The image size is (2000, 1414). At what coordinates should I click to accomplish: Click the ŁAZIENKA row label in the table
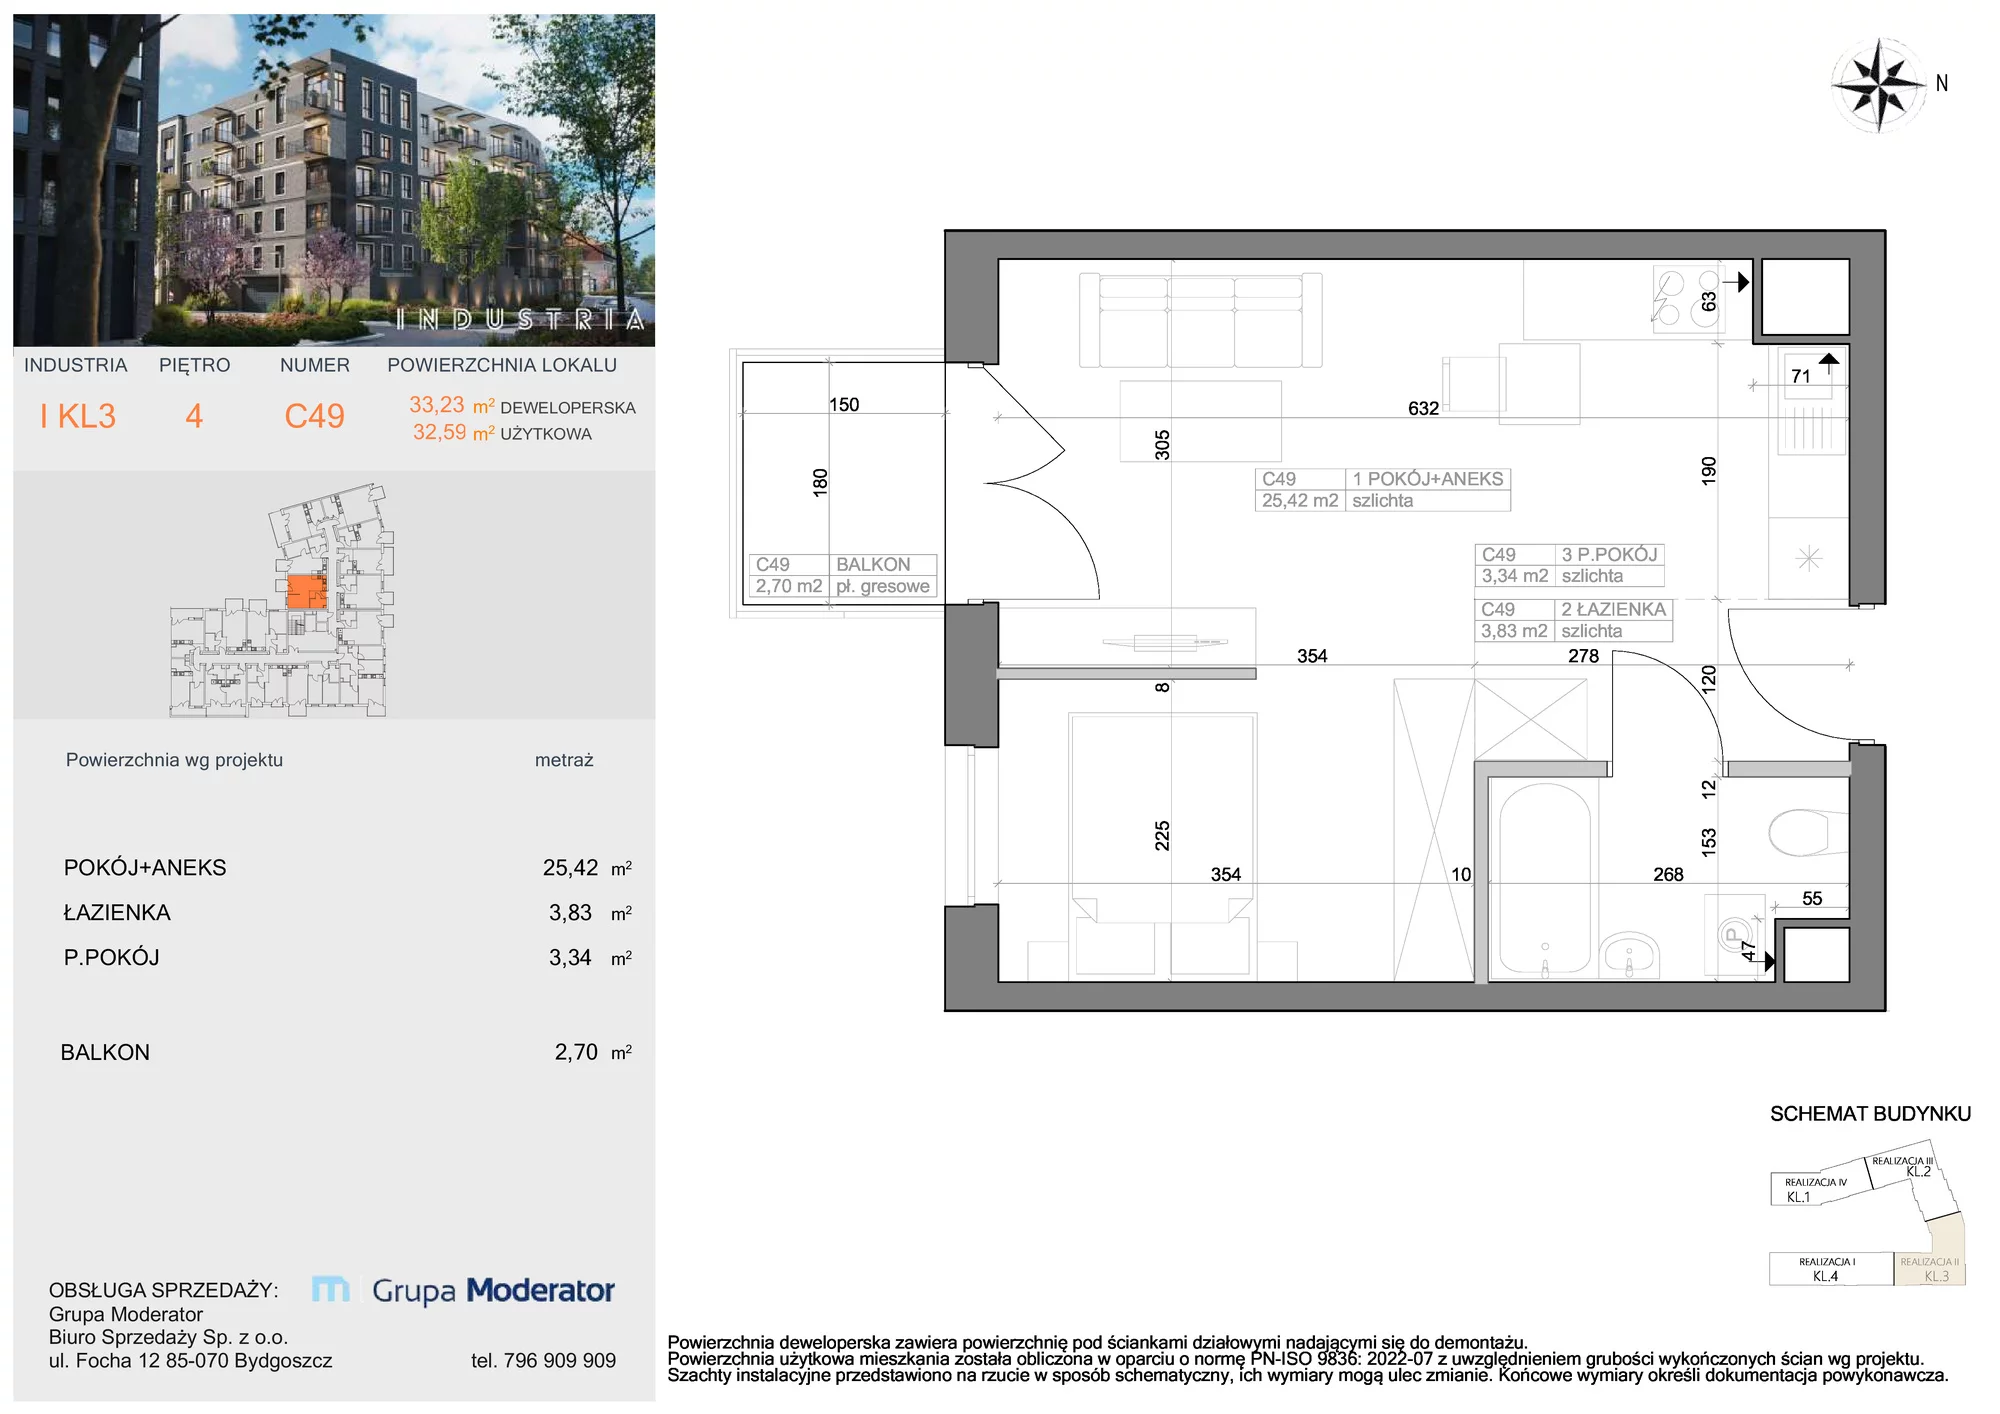117,913
